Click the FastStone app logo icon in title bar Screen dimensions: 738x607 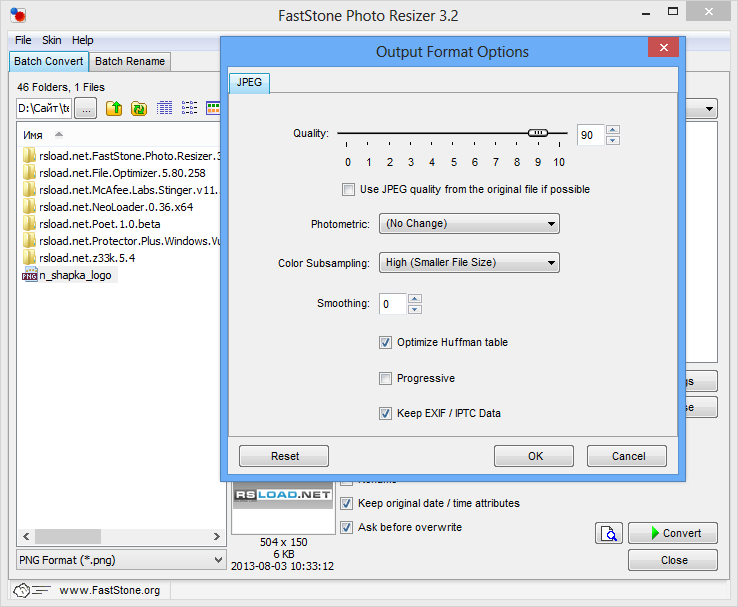(x=18, y=15)
